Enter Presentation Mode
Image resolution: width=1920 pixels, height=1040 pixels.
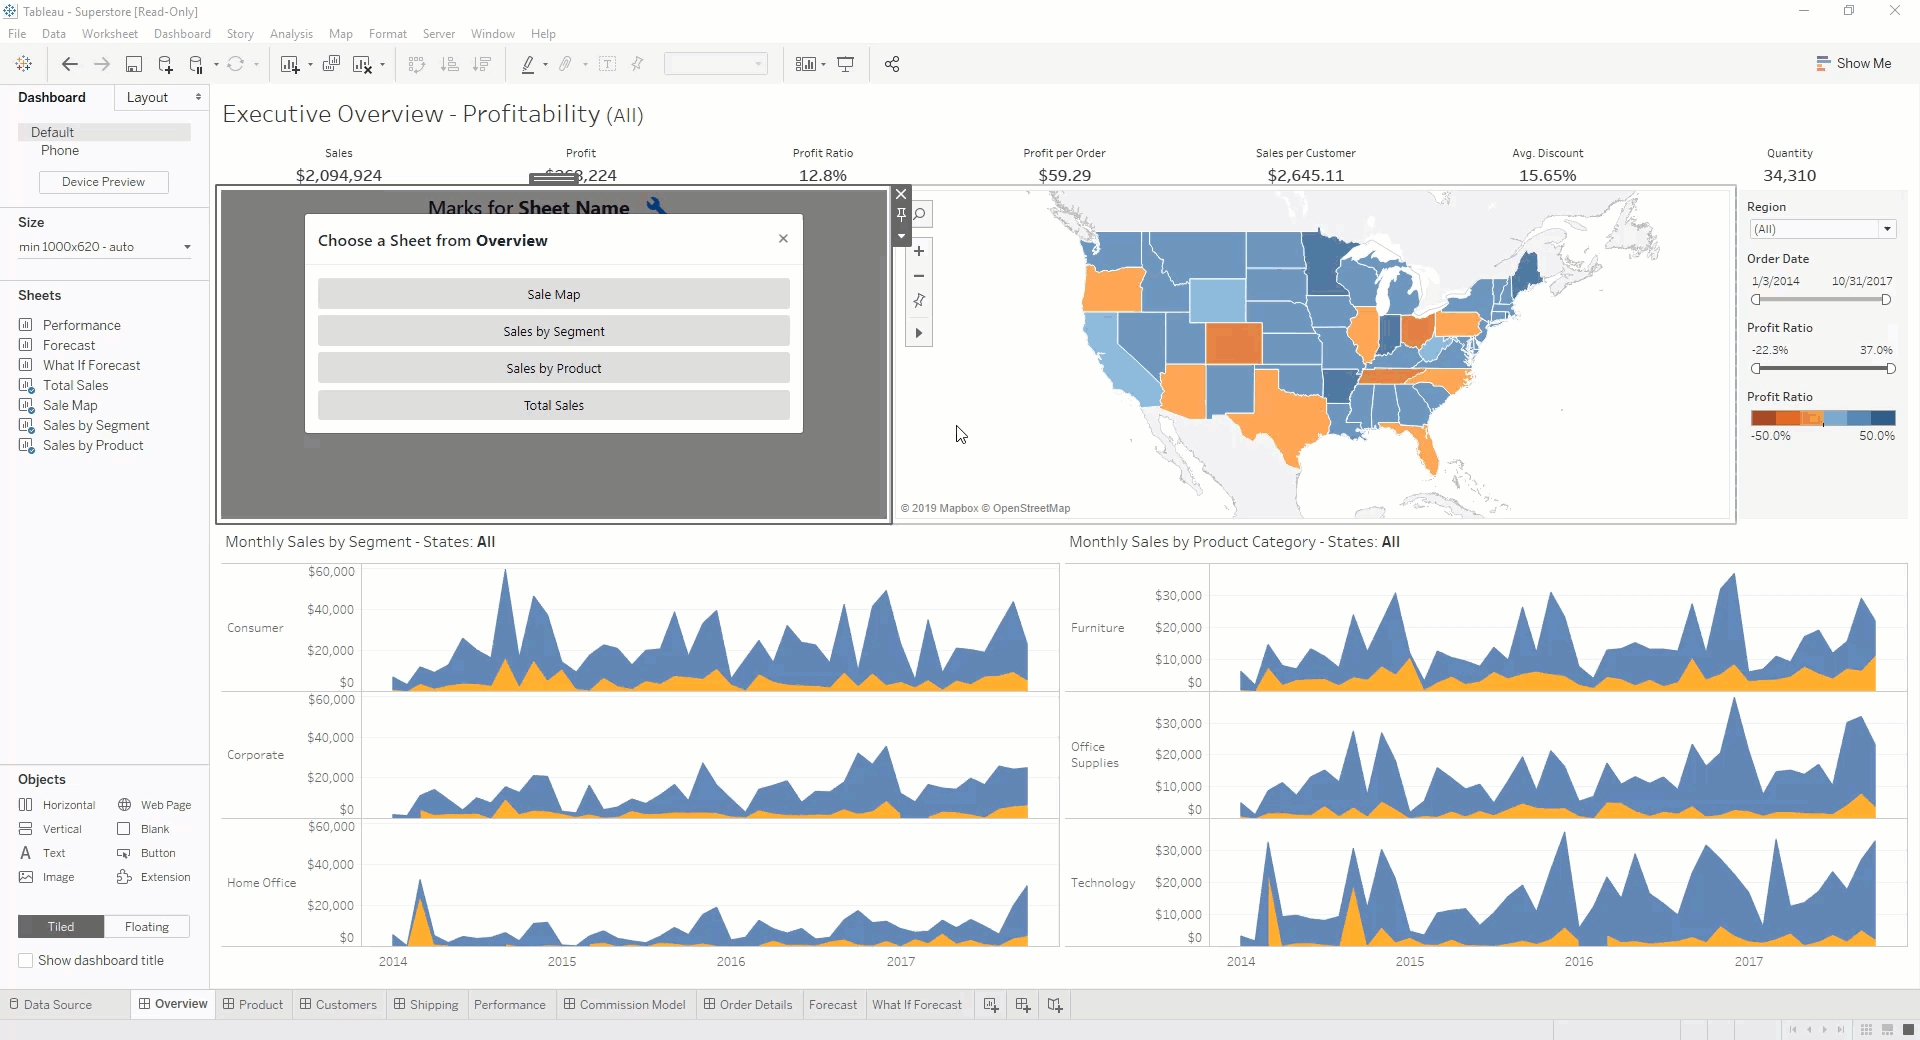coord(845,64)
